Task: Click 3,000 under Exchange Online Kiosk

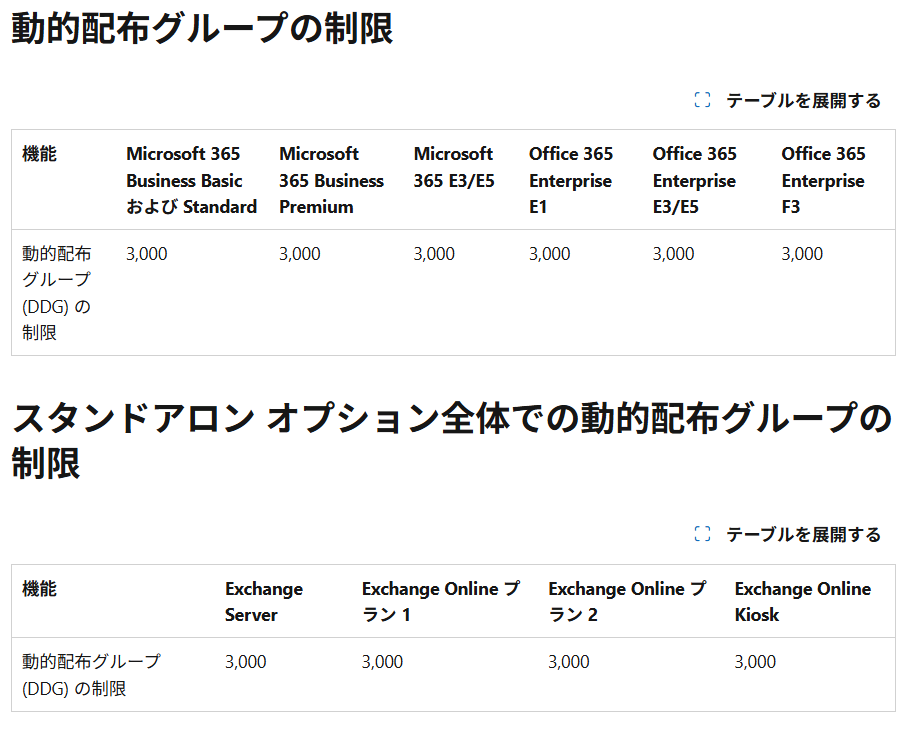Action: pos(755,662)
